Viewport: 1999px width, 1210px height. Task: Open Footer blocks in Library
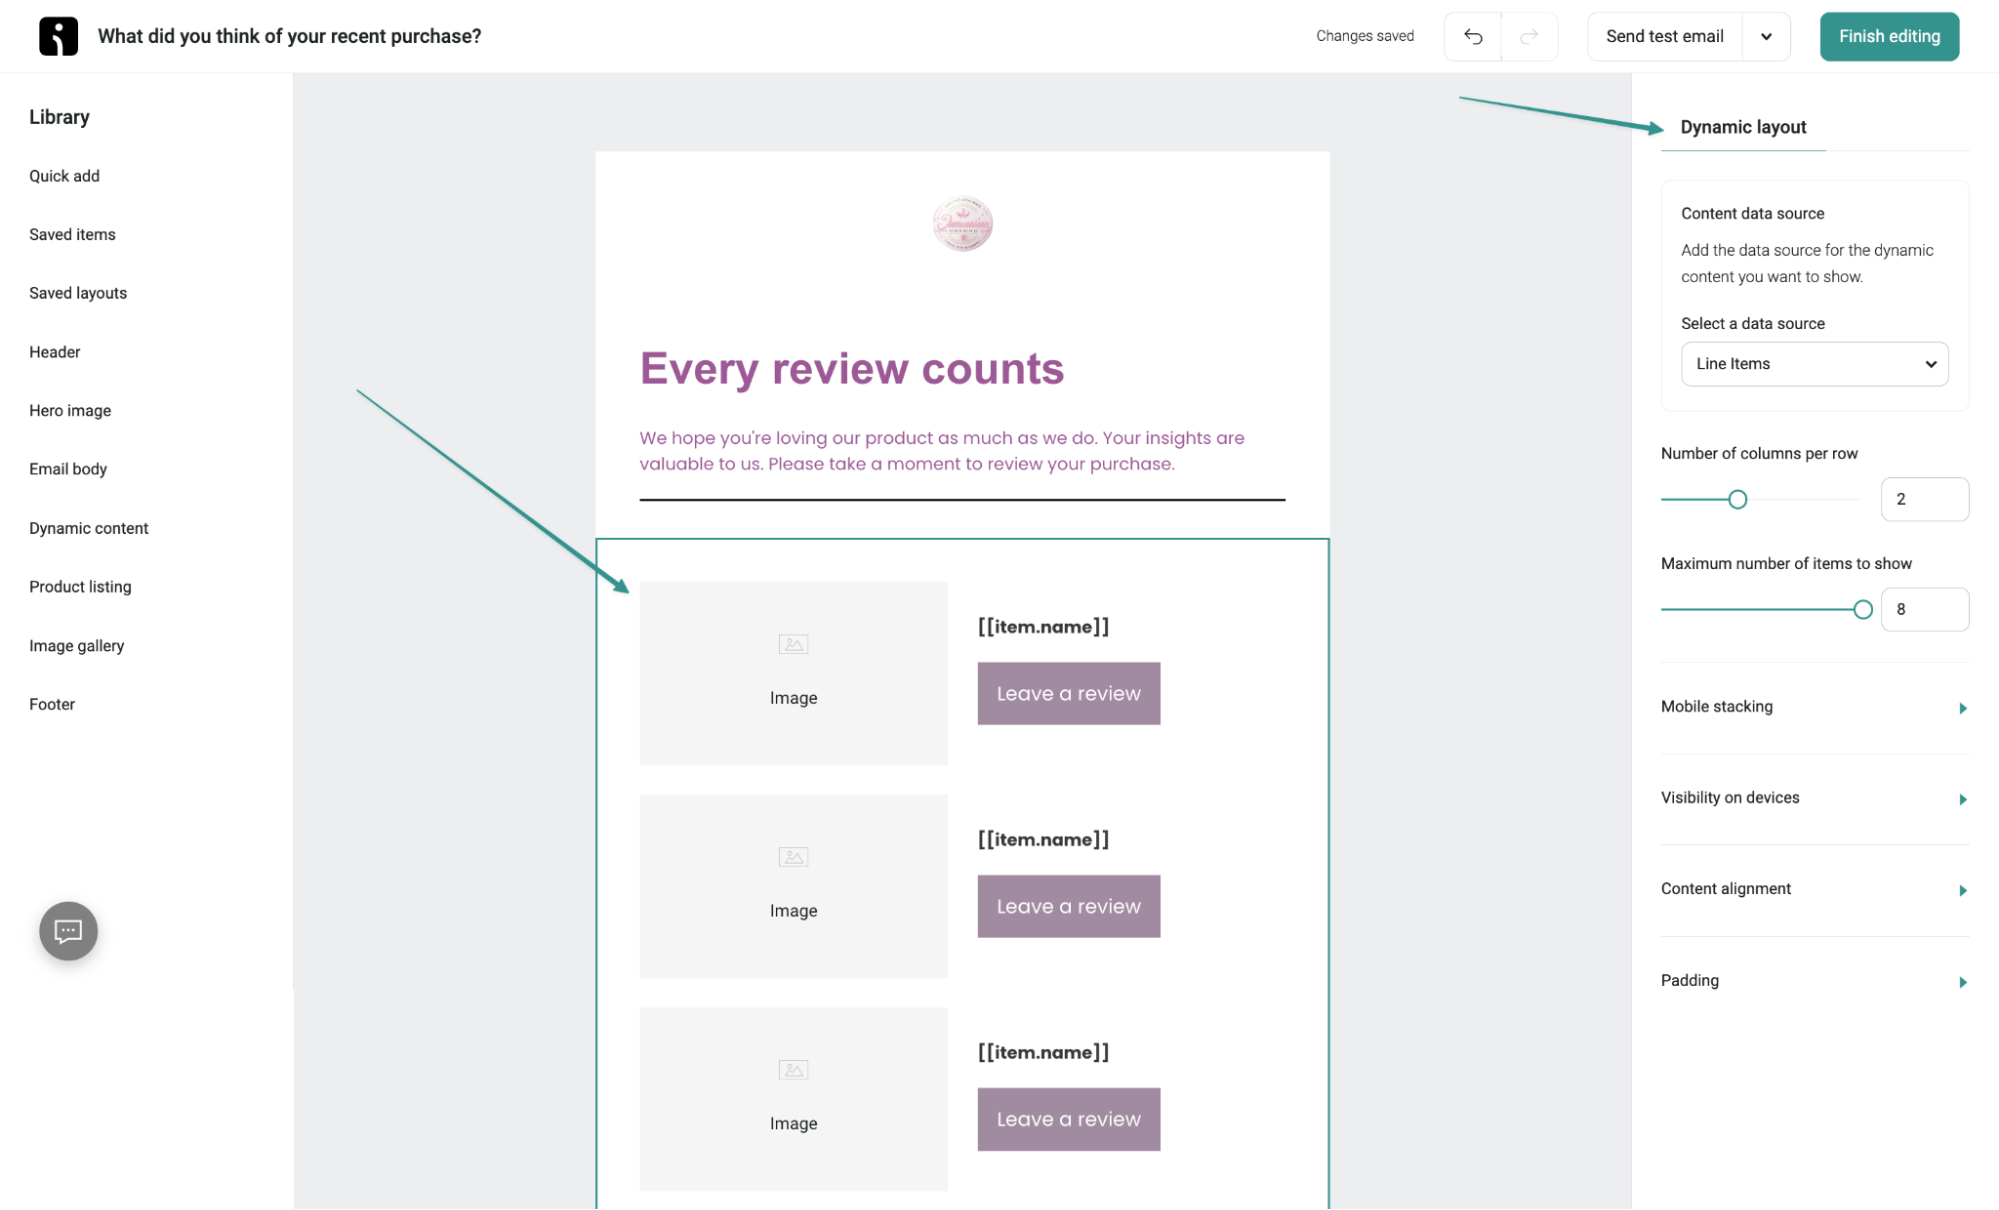[x=52, y=705]
